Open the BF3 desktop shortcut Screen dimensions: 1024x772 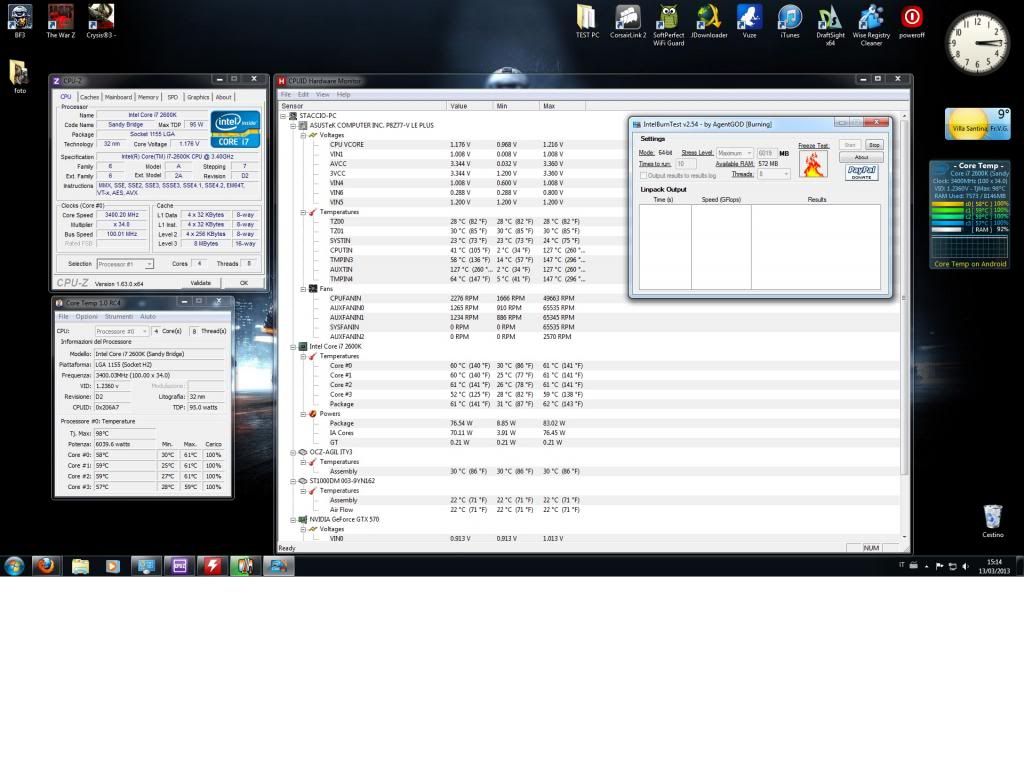coord(19,18)
